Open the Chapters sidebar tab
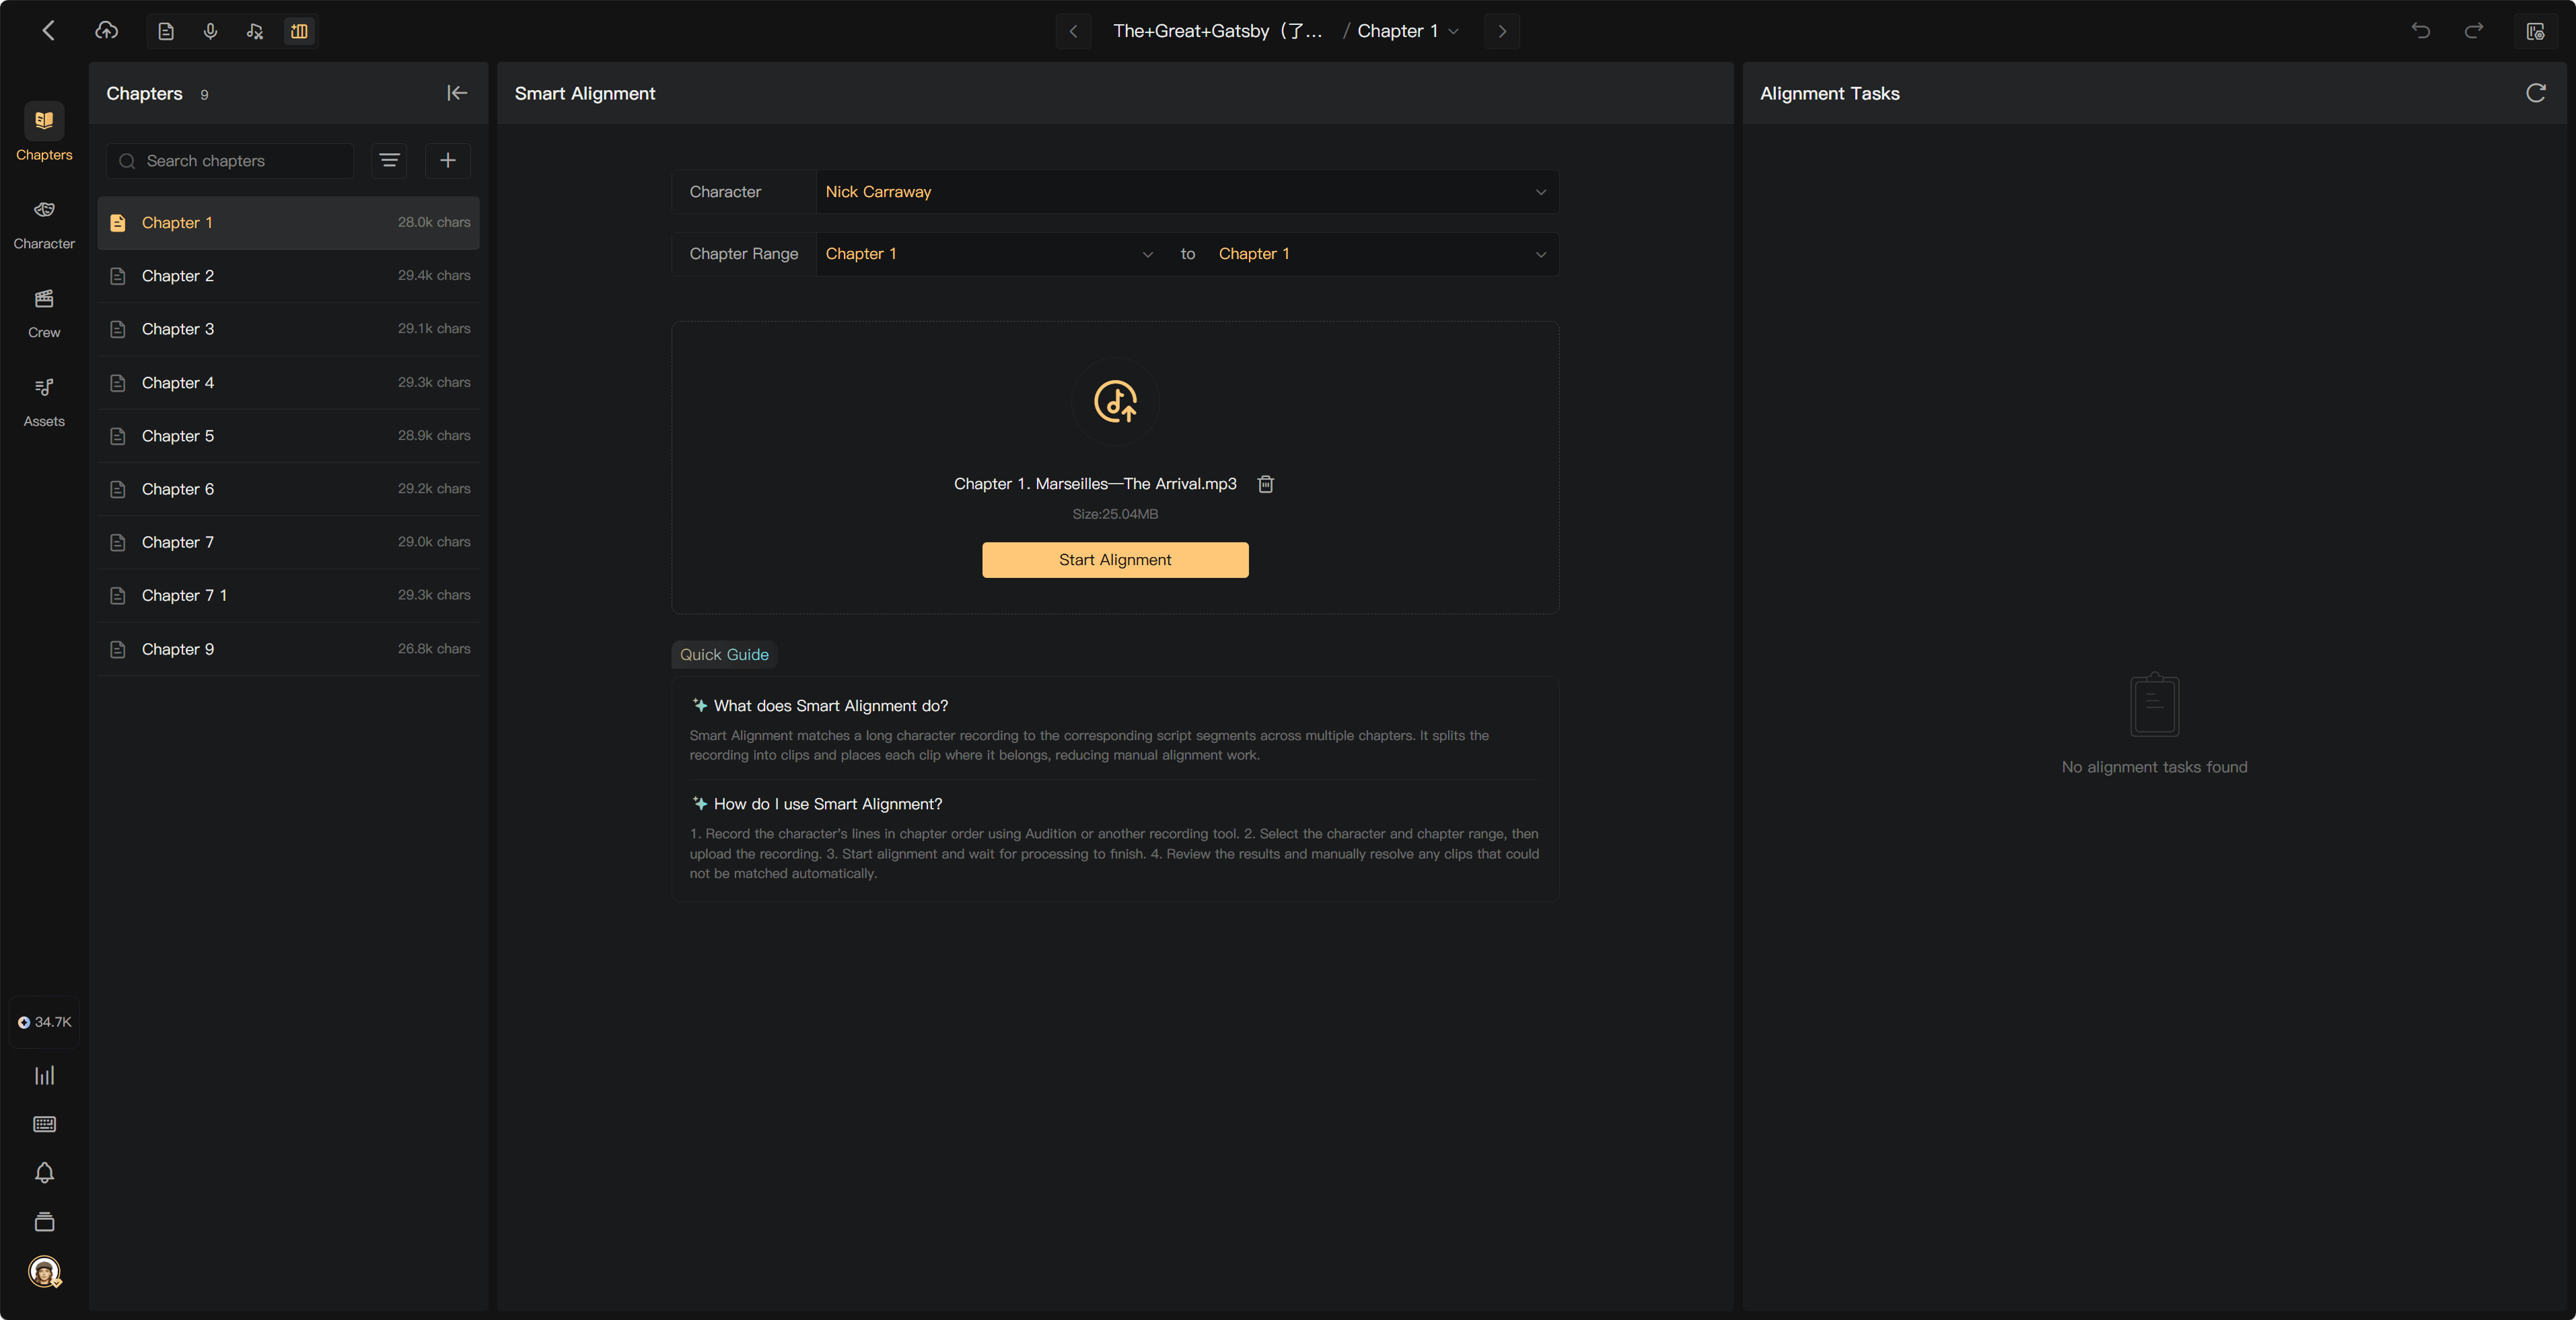The height and width of the screenshot is (1320, 2576). [44, 132]
